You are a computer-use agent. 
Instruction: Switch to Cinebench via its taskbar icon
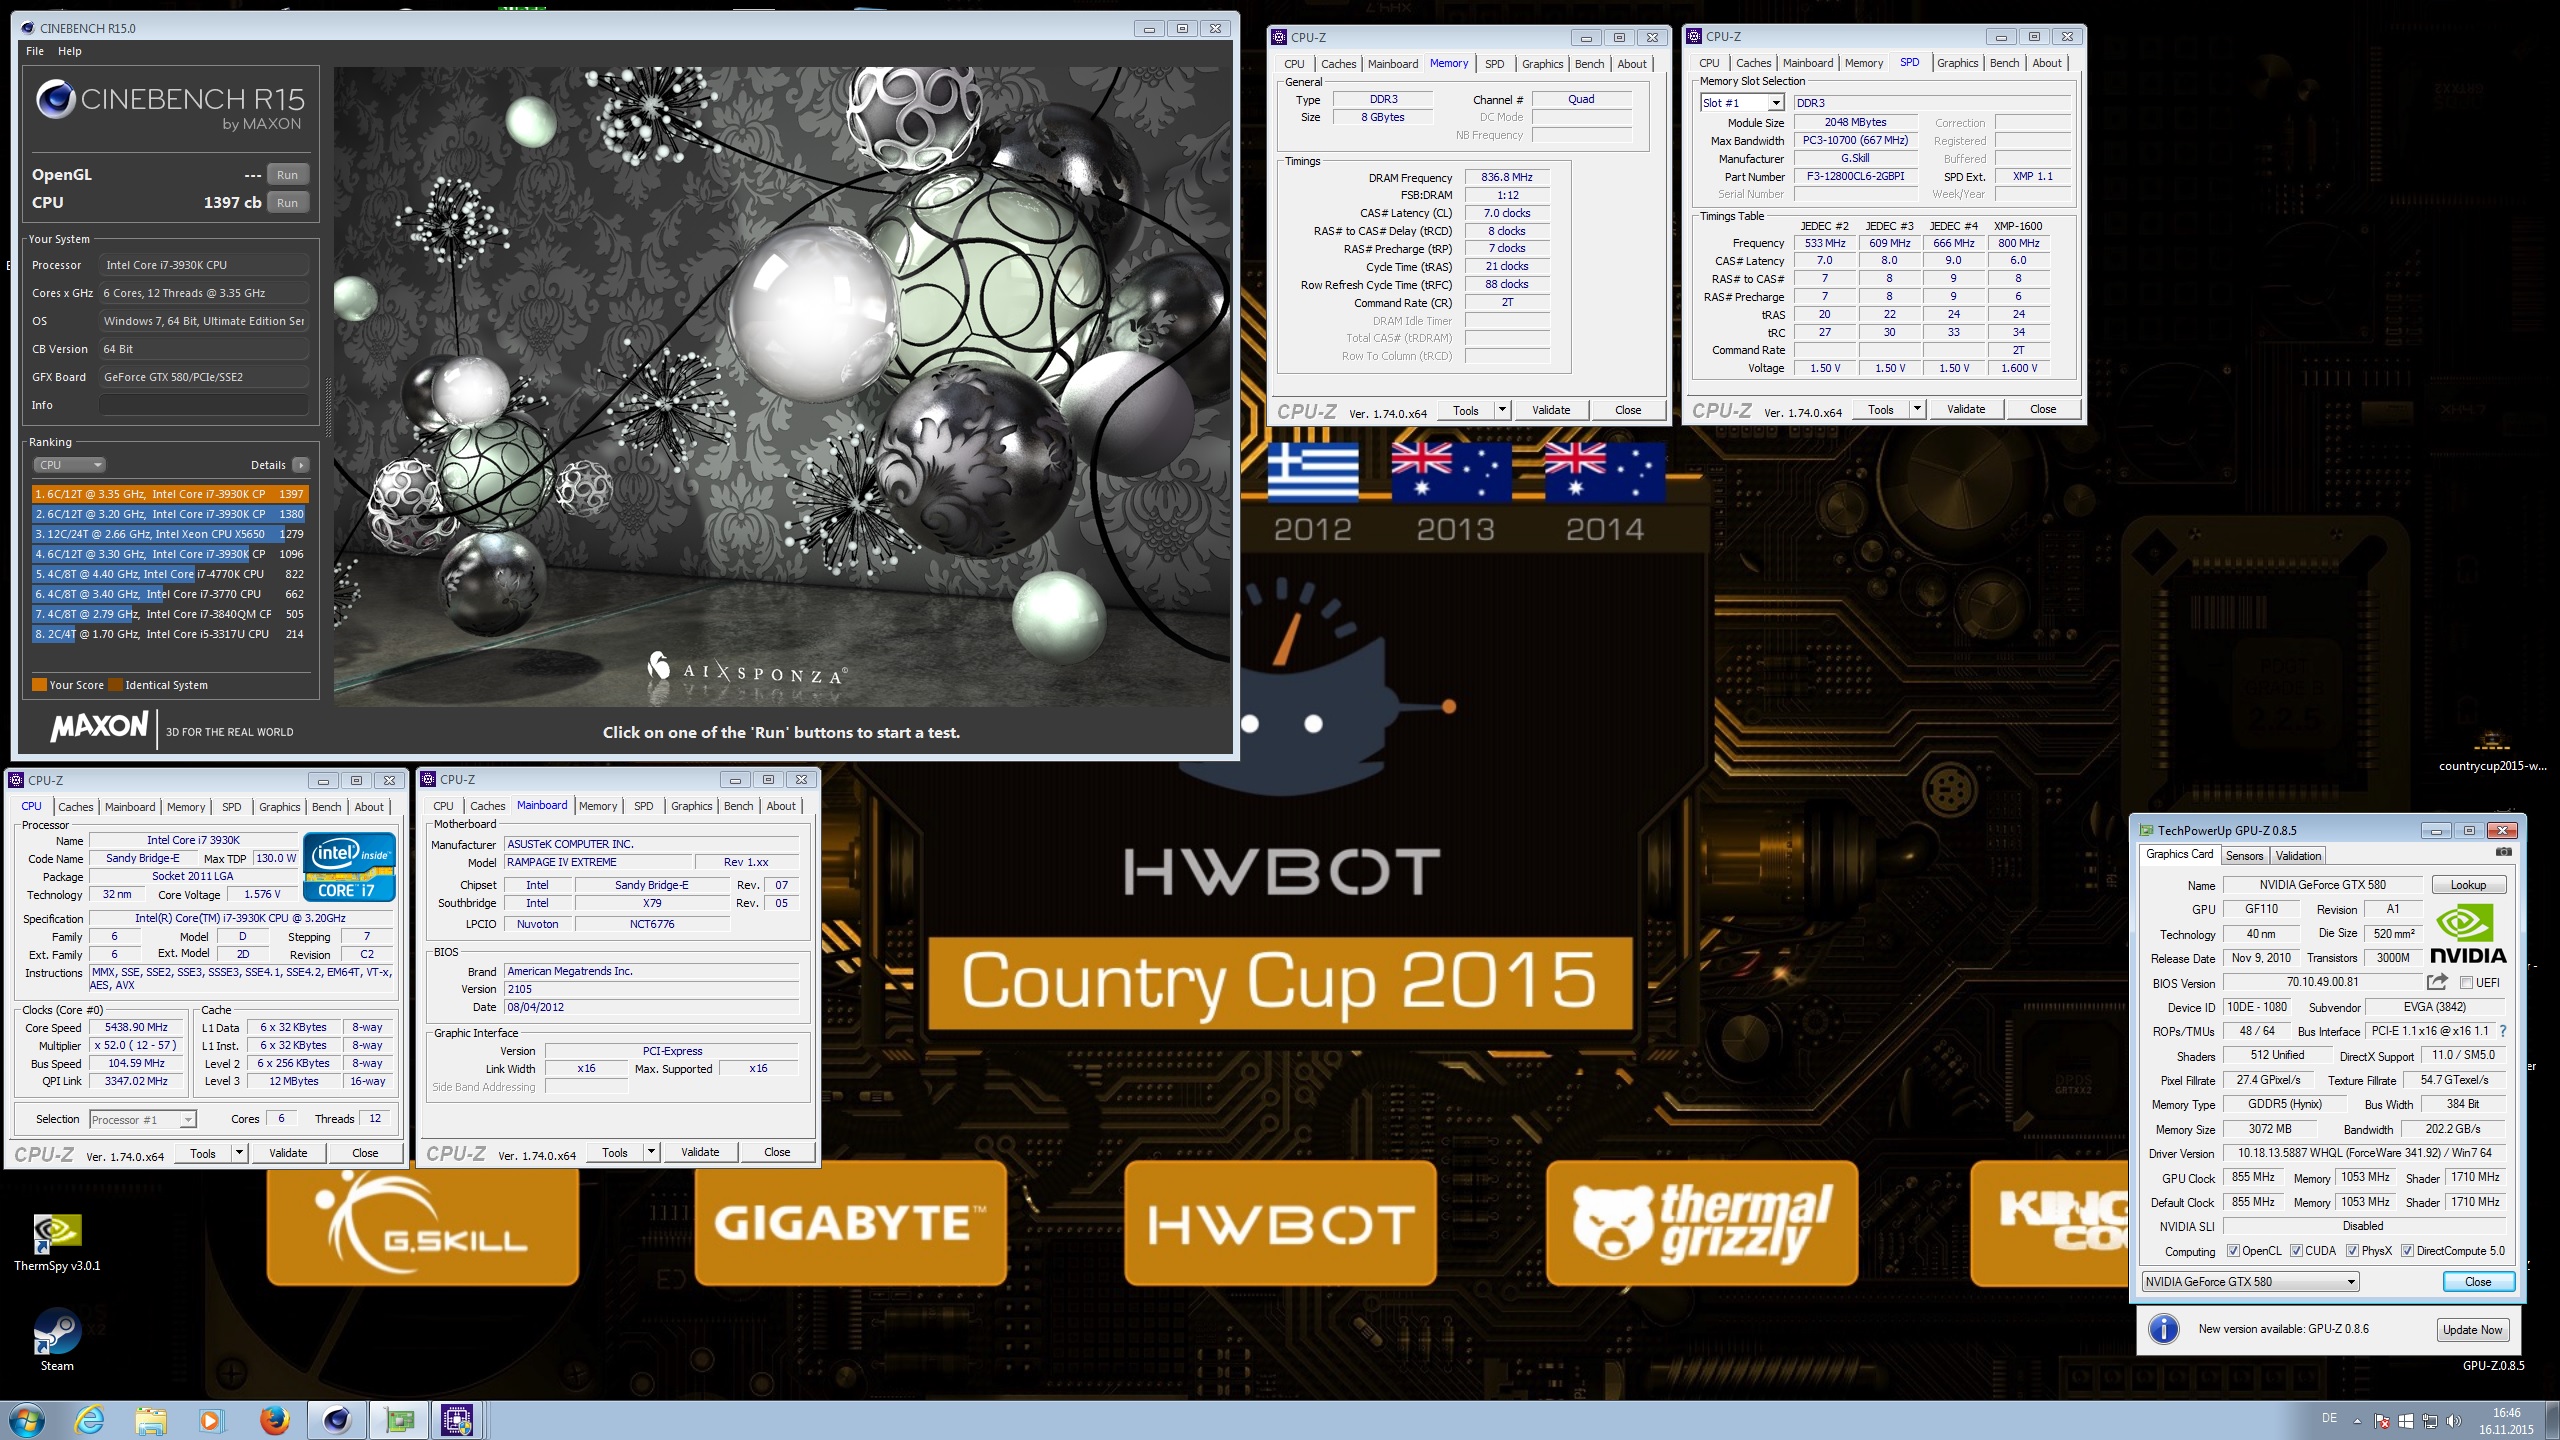click(337, 1420)
